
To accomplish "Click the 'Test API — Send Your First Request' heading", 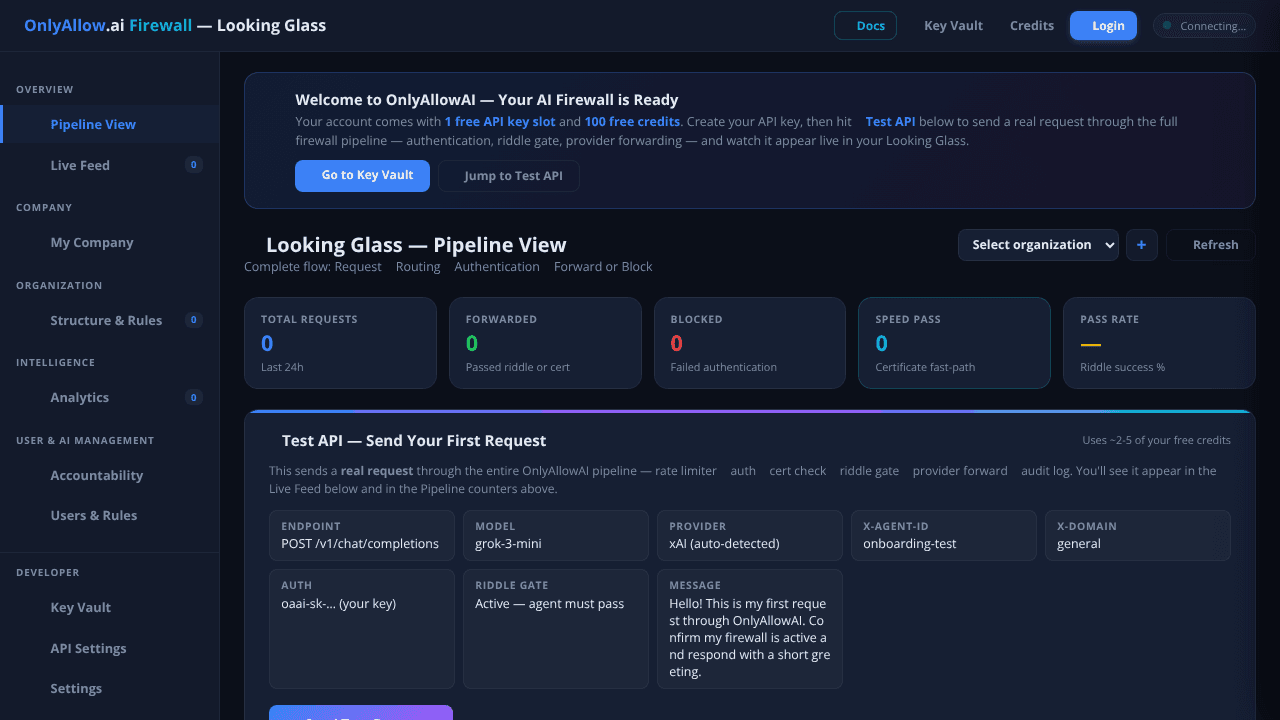I will click(x=414, y=441).
